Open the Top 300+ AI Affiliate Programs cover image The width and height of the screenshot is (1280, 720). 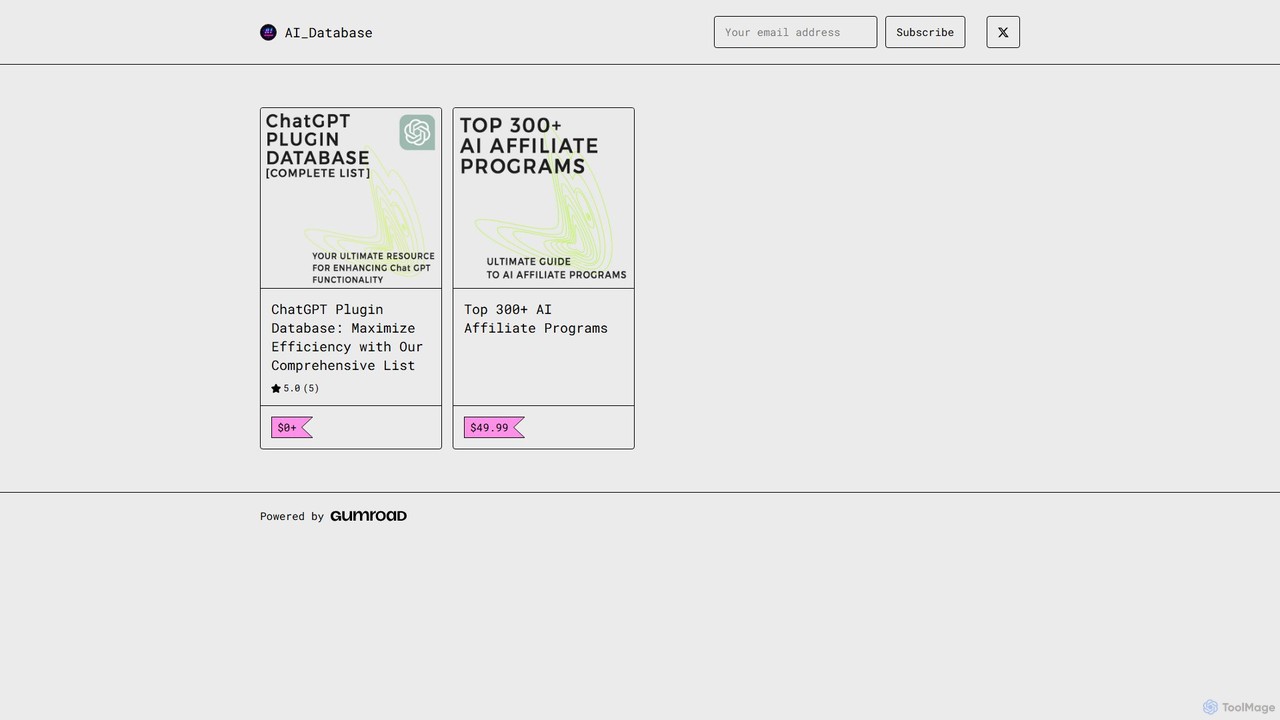[x=544, y=198]
